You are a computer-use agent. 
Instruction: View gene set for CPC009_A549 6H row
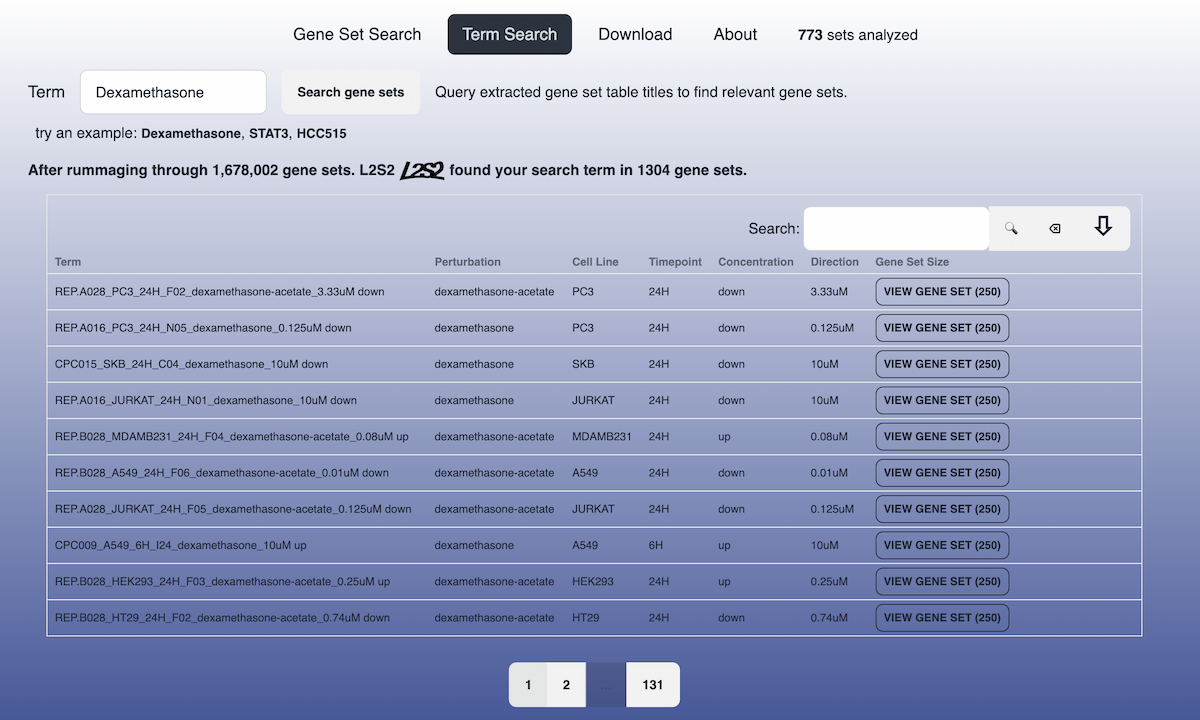click(942, 545)
